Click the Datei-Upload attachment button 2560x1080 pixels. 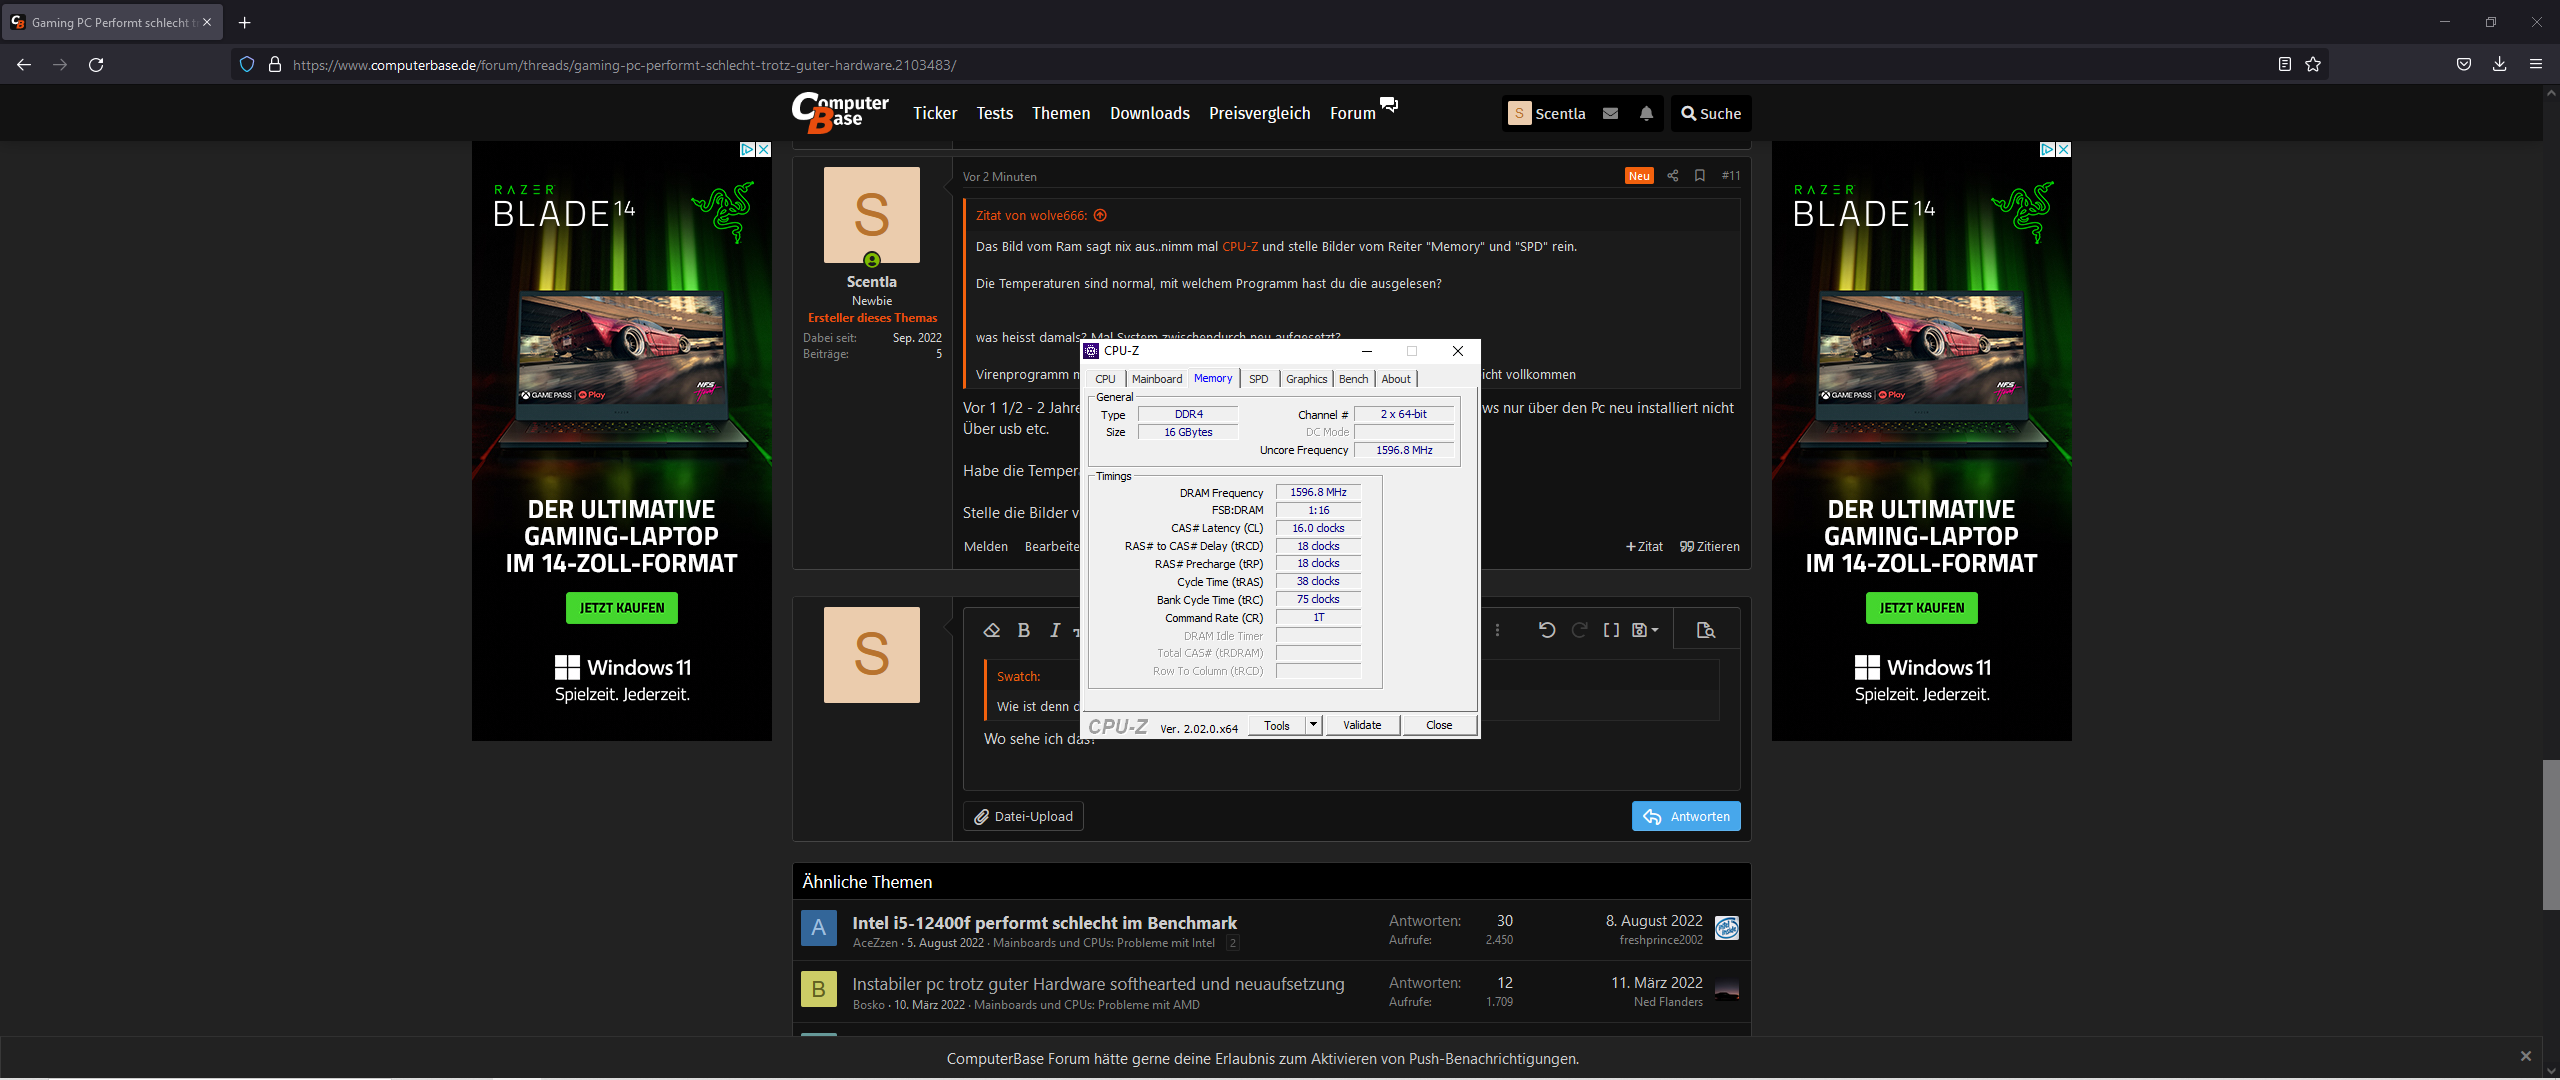(x=1023, y=817)
